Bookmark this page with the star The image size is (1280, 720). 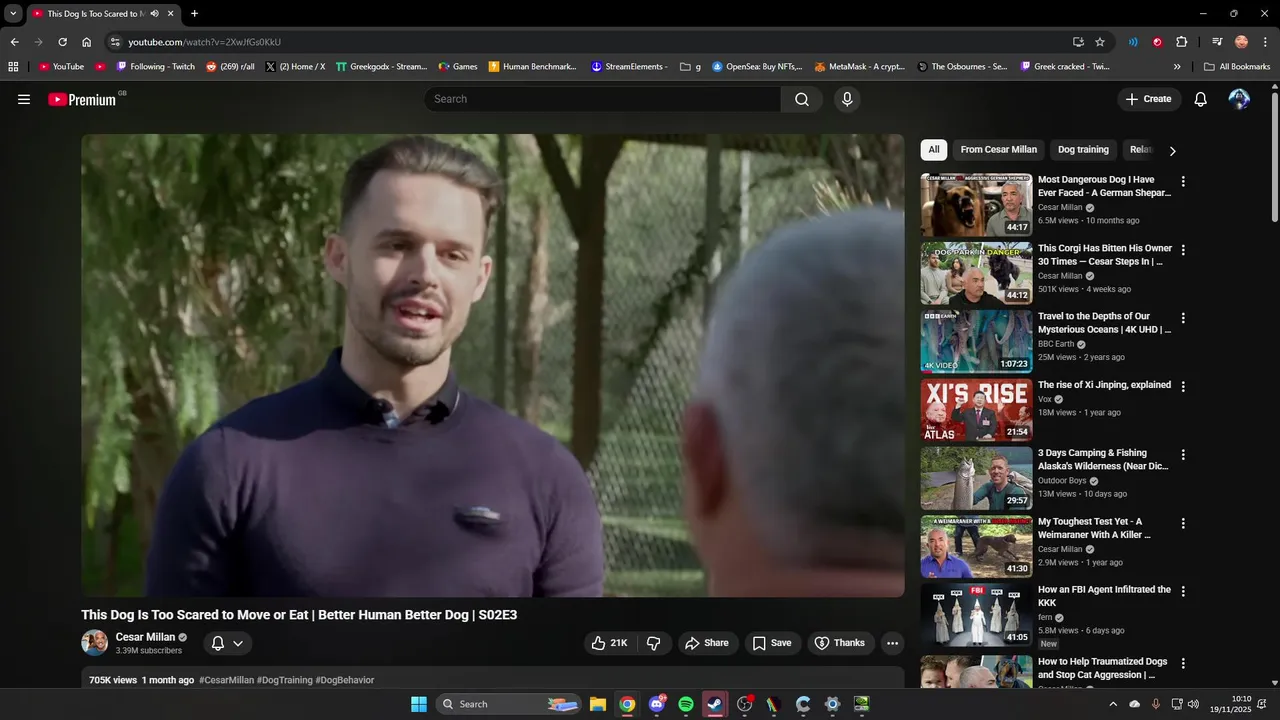click(1100, 42)
